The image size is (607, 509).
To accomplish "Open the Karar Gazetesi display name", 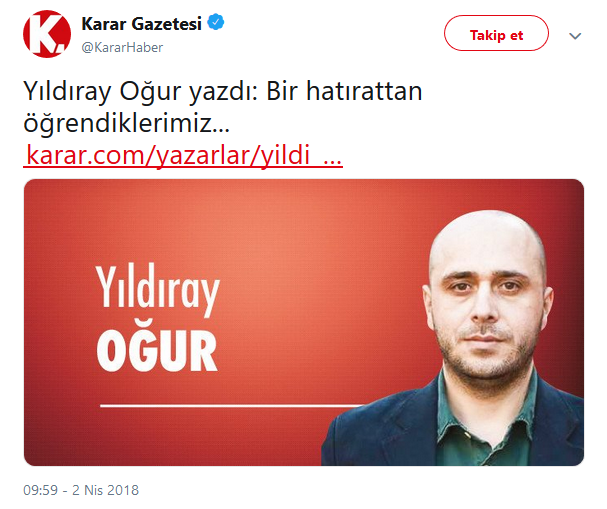I will pyautogui.click(x=141, y=24).
